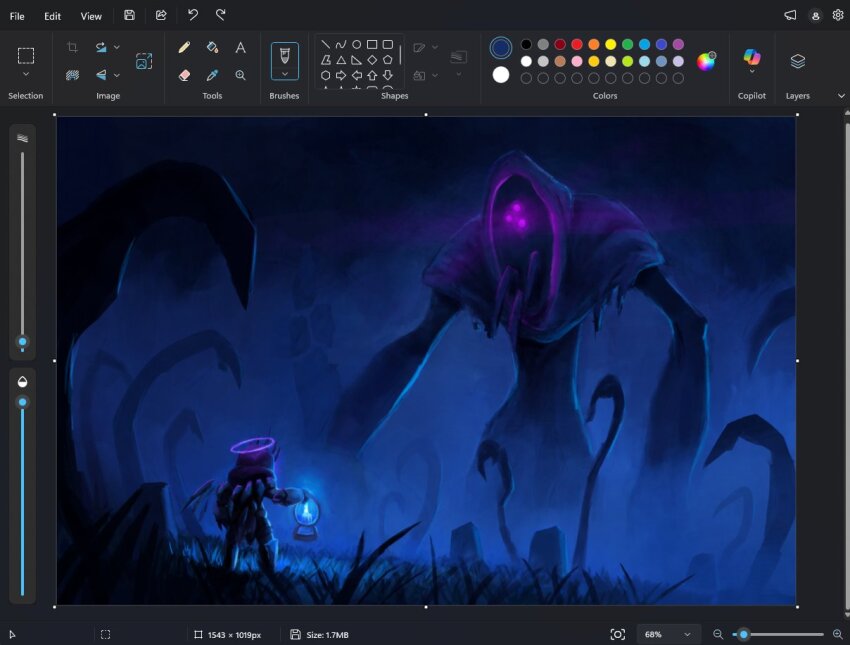850x645 pixels.
Task: Open the 68% zoom level dropdown
Action: (x=668, y=634)
